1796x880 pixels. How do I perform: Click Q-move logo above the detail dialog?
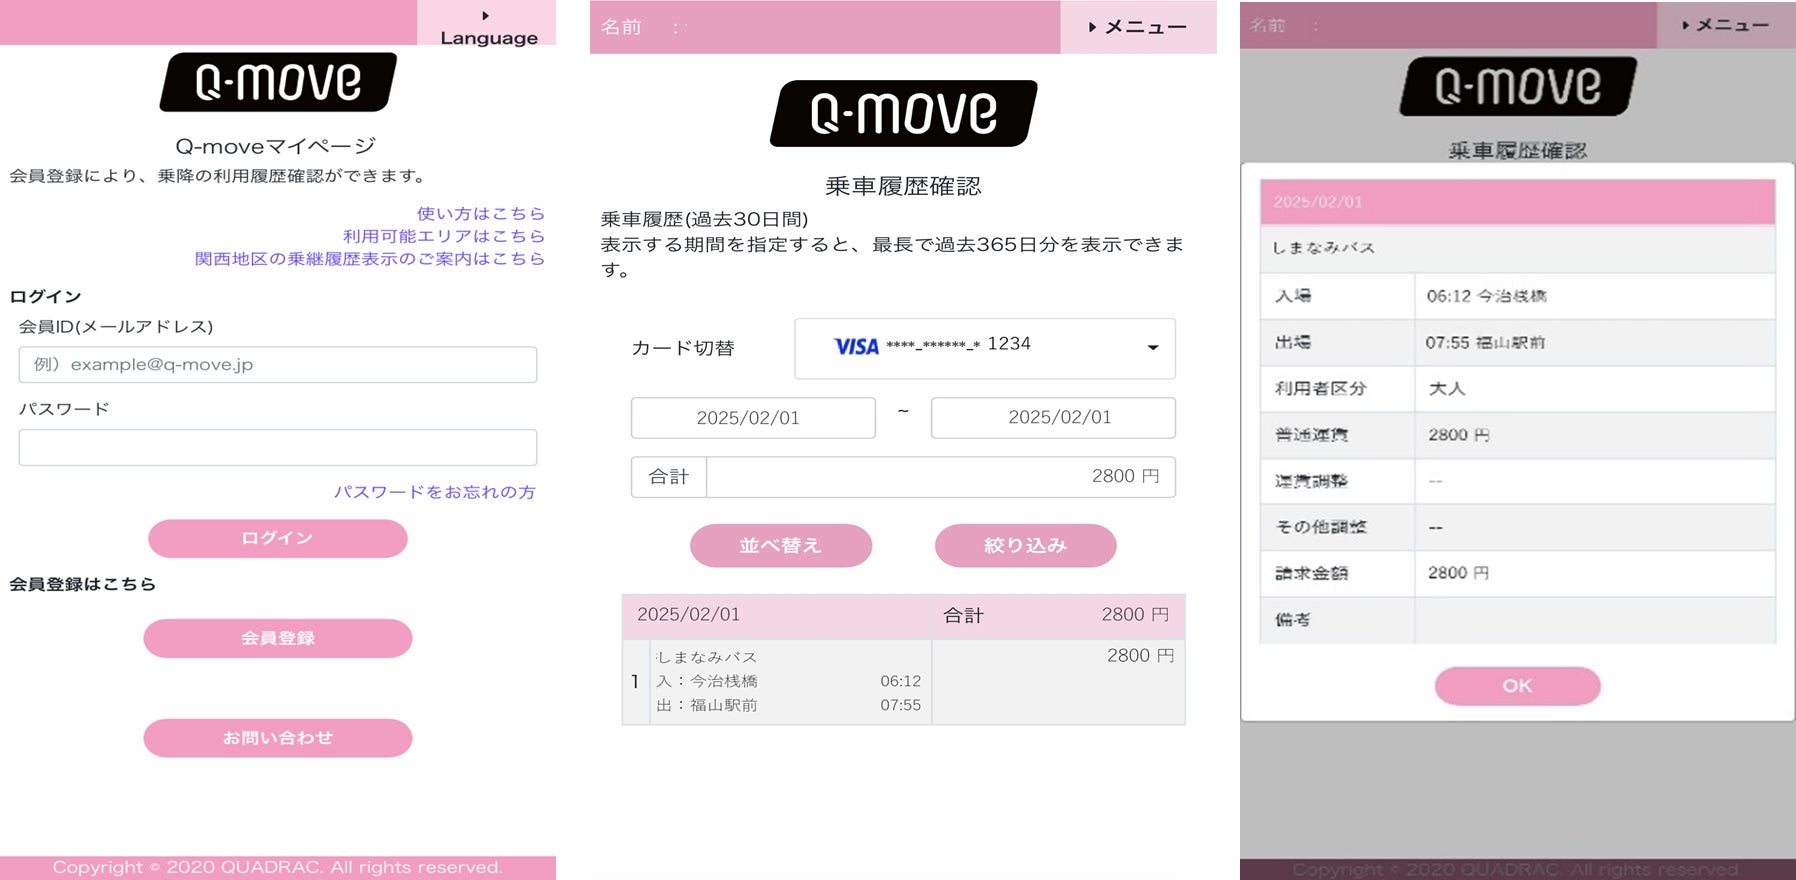pos(1518,86)
